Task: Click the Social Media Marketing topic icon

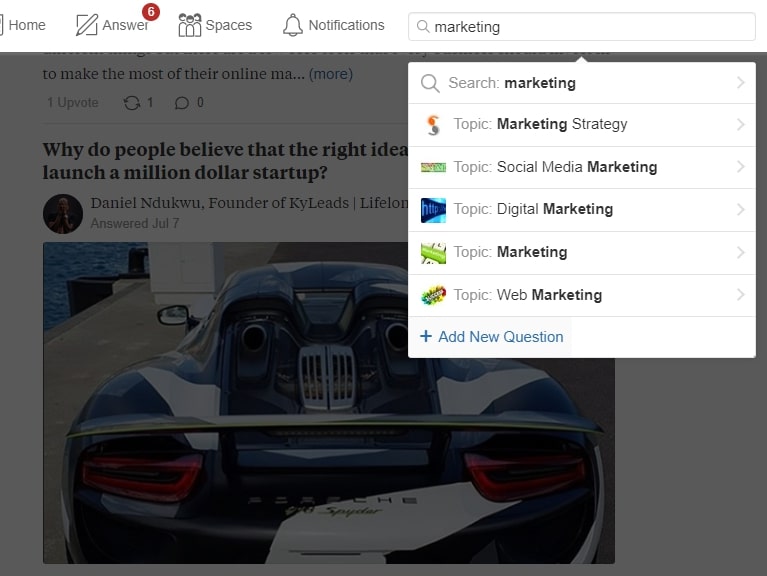Action: click(433, 167)
